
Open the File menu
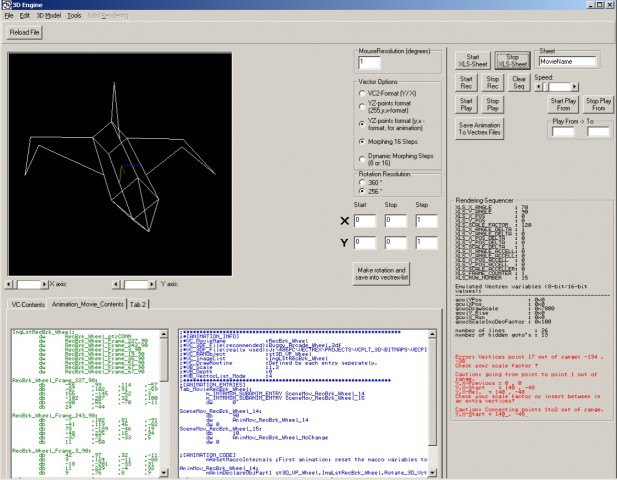pos(9,16)
